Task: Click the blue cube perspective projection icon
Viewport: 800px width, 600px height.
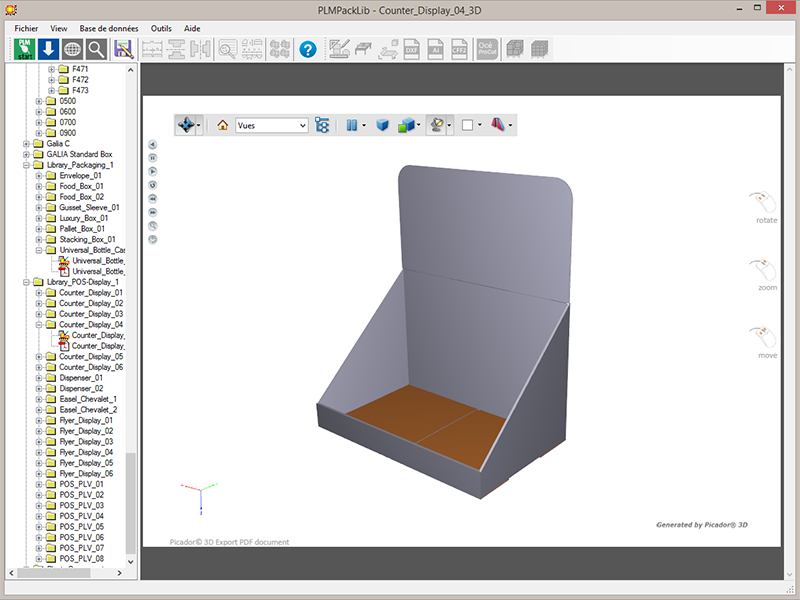Action: pos(382,125)
